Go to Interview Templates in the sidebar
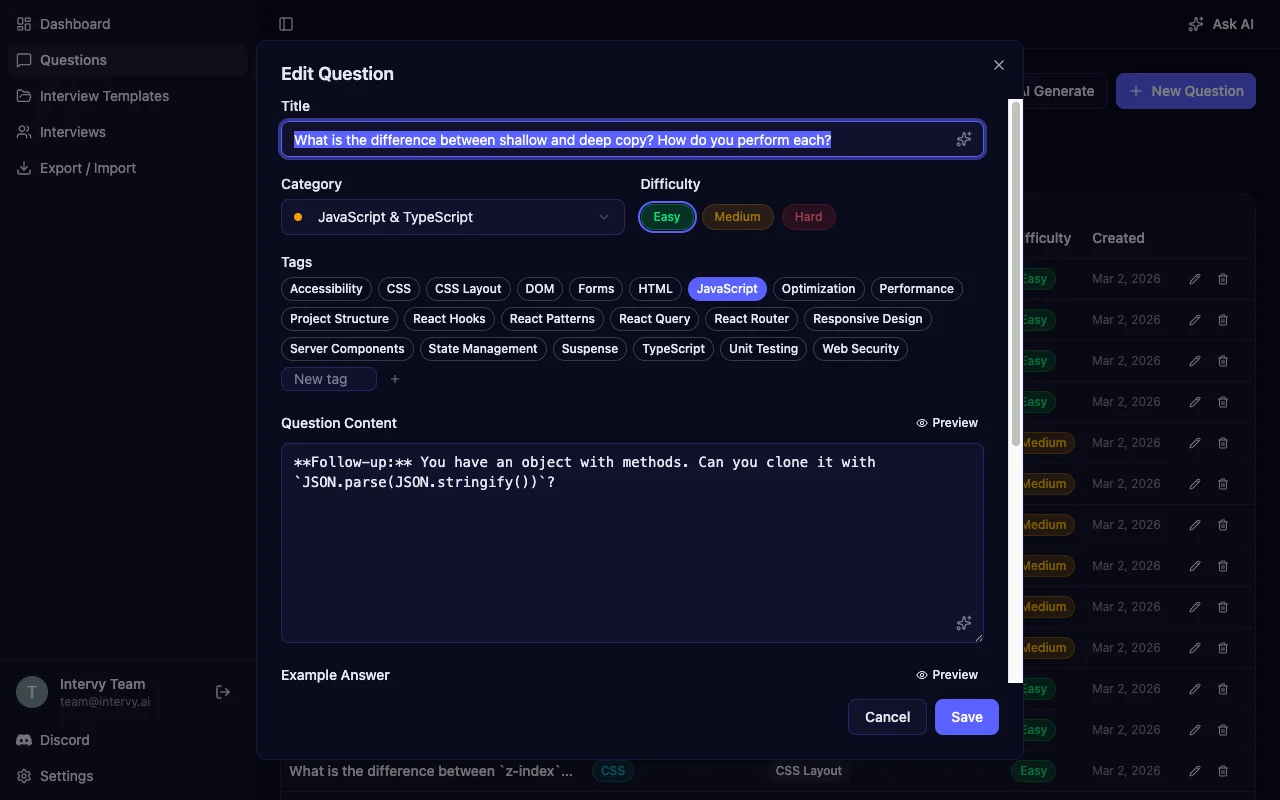 click(103, 95)
